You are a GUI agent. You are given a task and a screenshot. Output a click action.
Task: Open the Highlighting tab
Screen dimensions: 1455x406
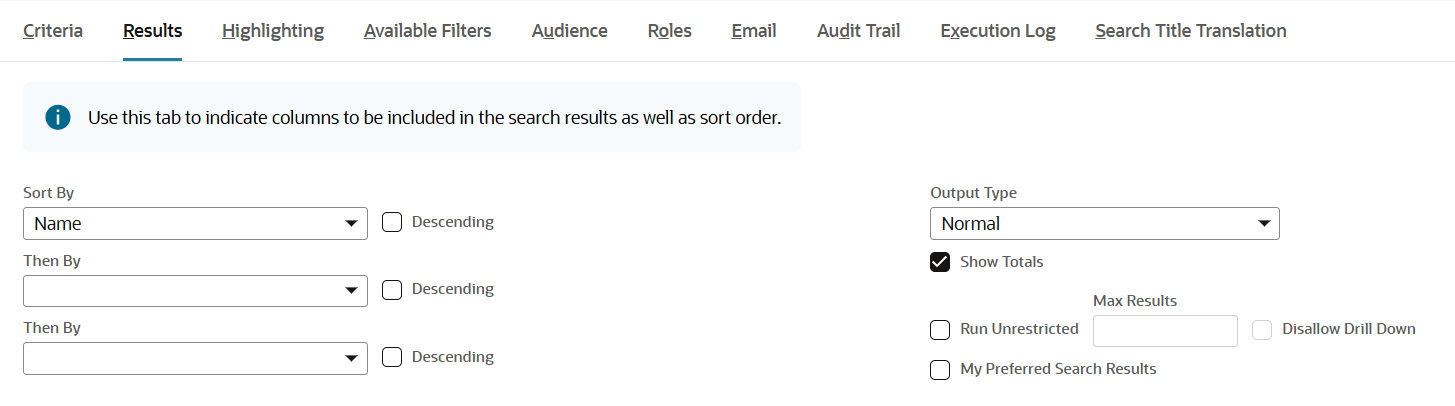[x=273, y=31]
